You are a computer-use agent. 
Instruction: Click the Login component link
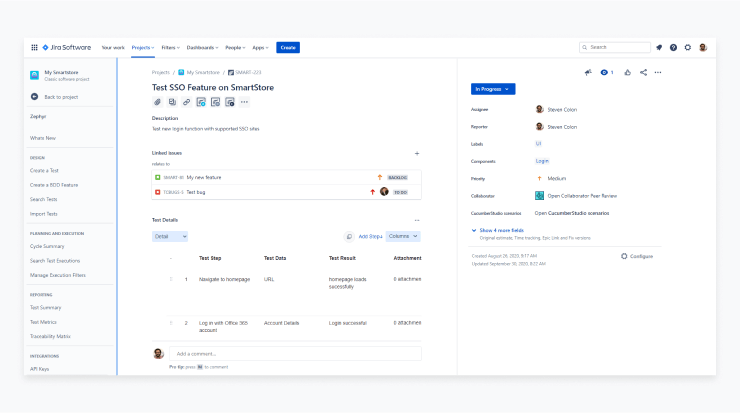[x=542, y=161]
